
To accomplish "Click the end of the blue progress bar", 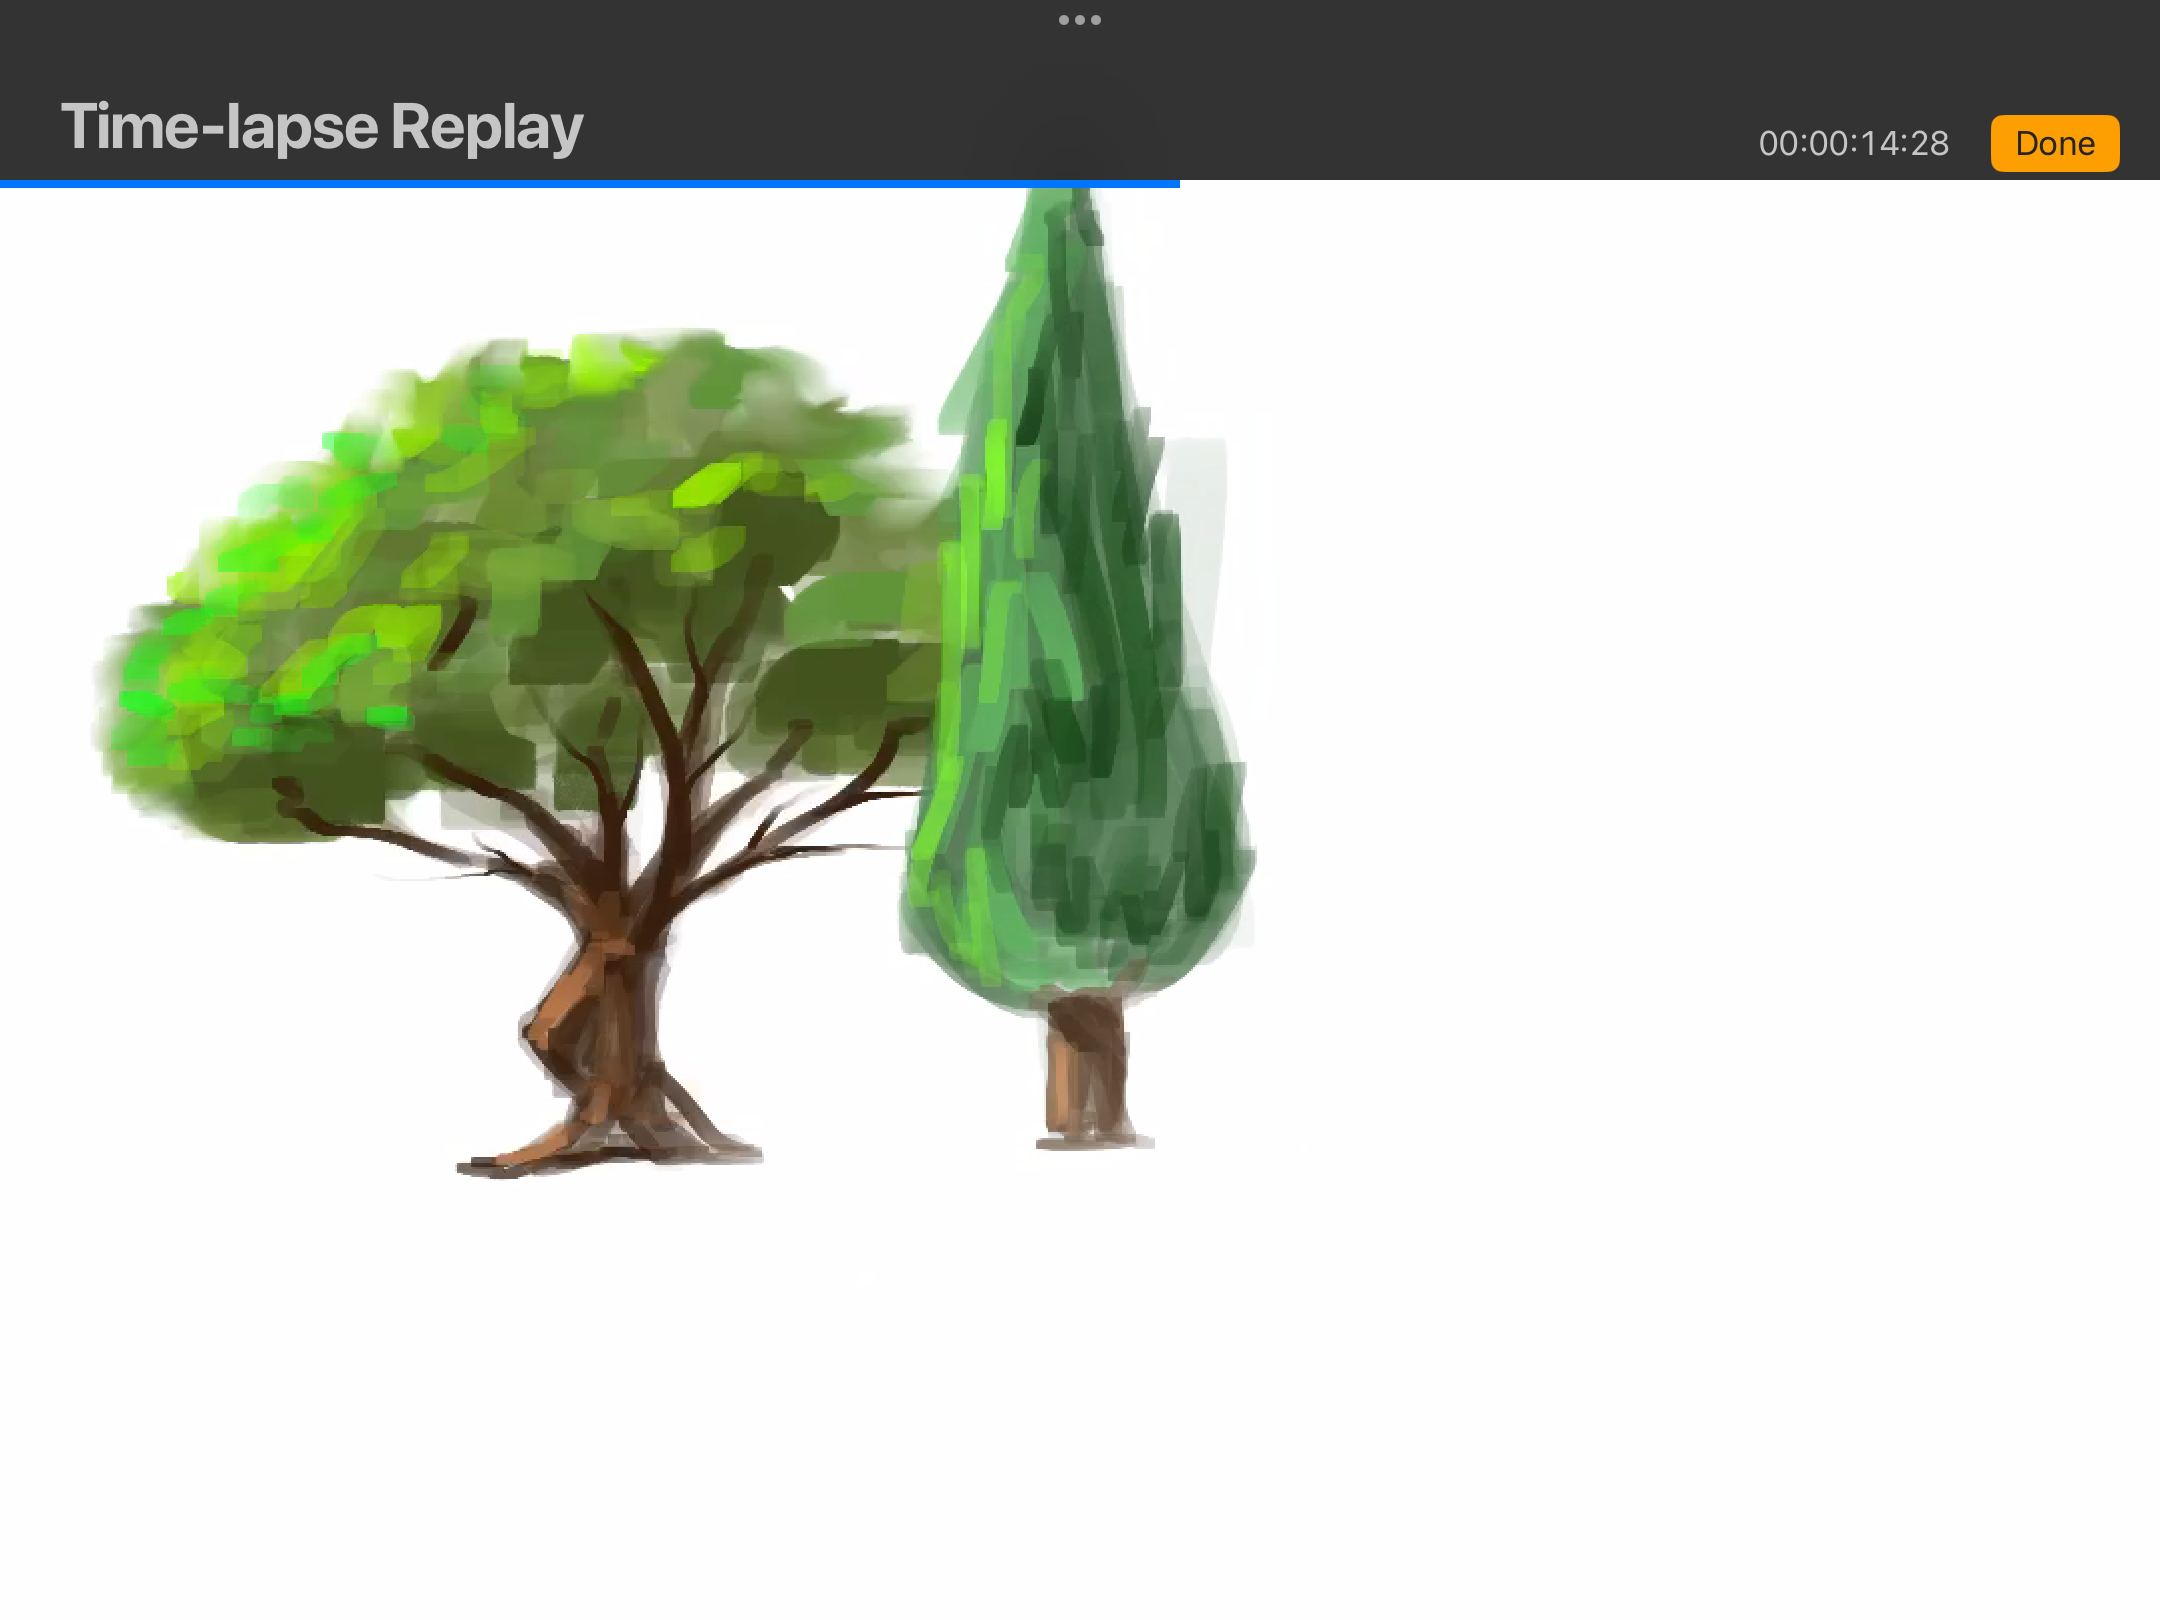I will [1175, 184].
